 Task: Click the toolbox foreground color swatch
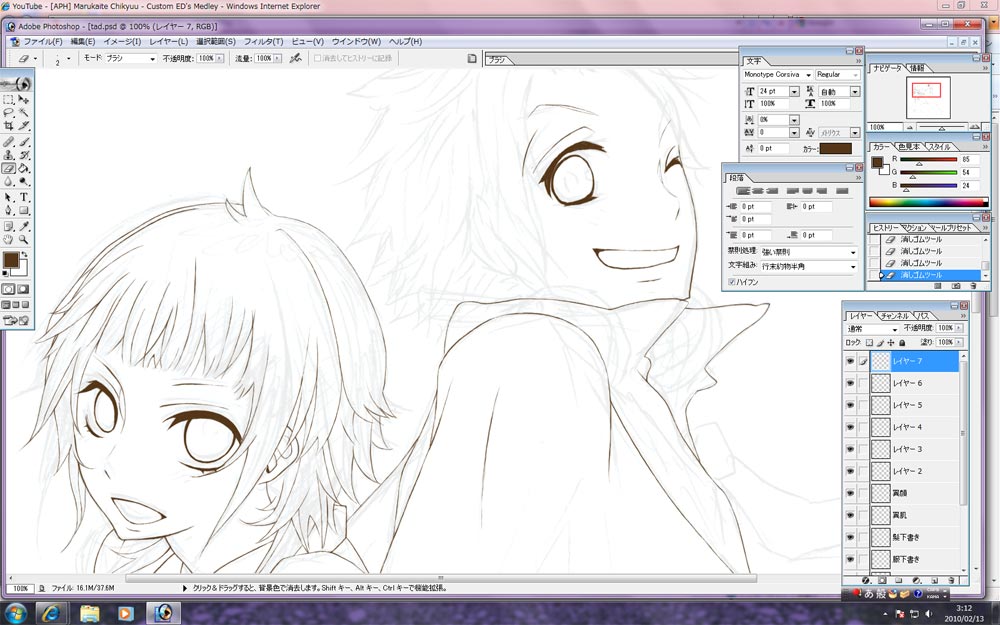[11, 260]
